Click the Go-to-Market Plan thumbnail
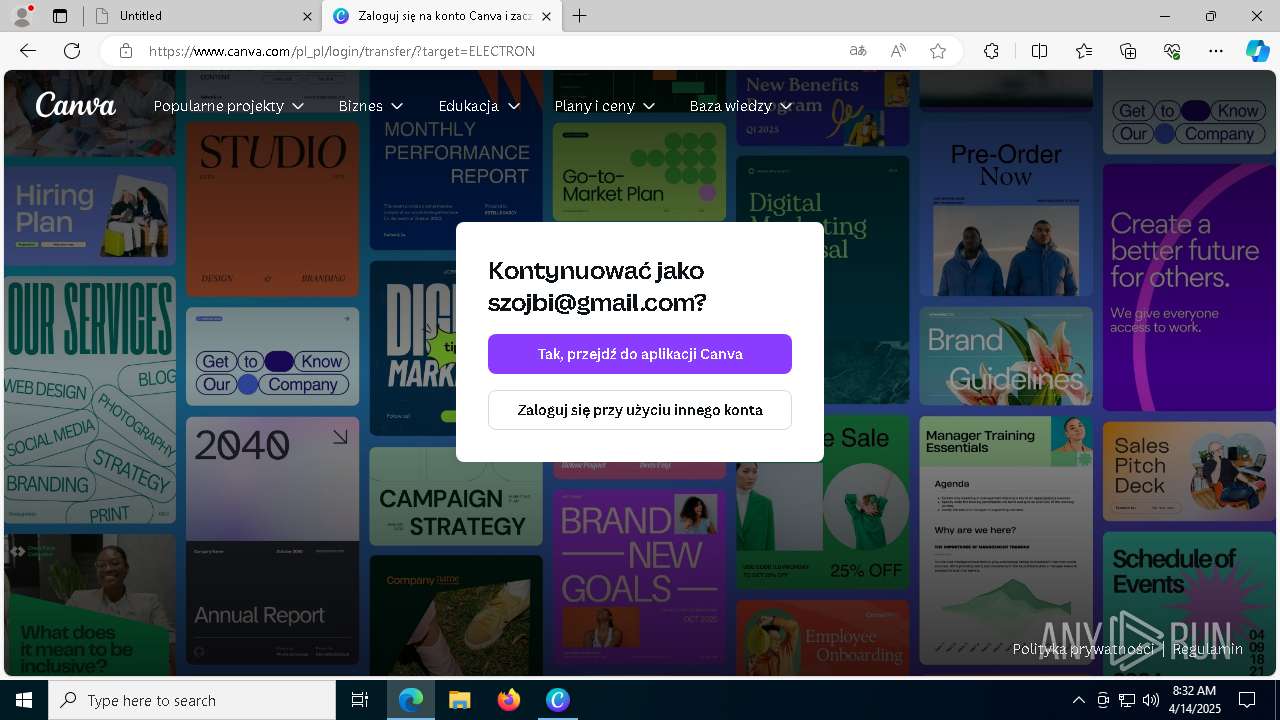Image resolution: width=1280 pixels, height=720 pixels. point(640,171)
